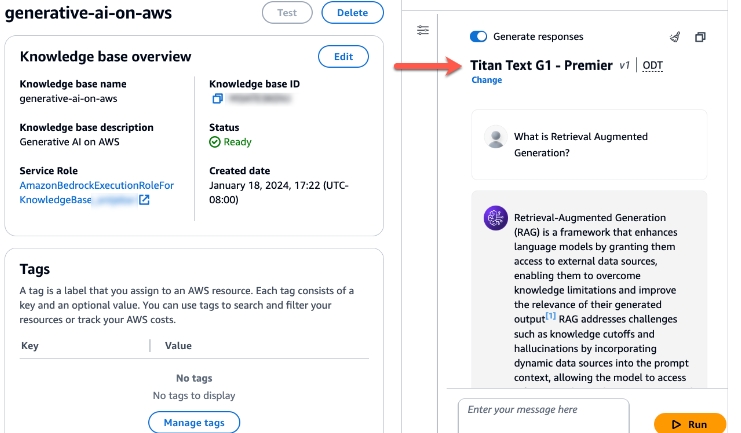Viewport: 741px width, 433px height.
Task: Copy the Knowledge base ID
Action: click(x=217, y=99)
